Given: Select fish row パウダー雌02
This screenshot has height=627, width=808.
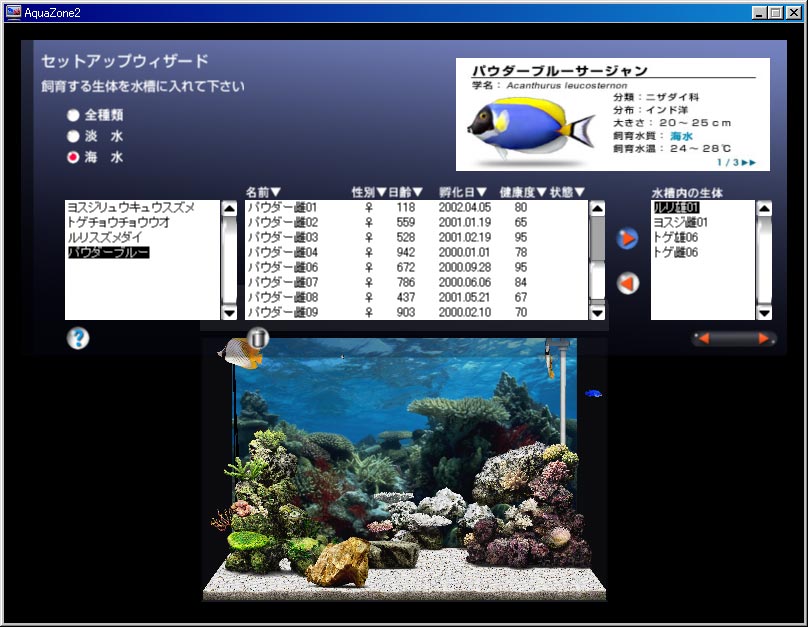Looking at the screenshot, I should (x=416, y=223).
